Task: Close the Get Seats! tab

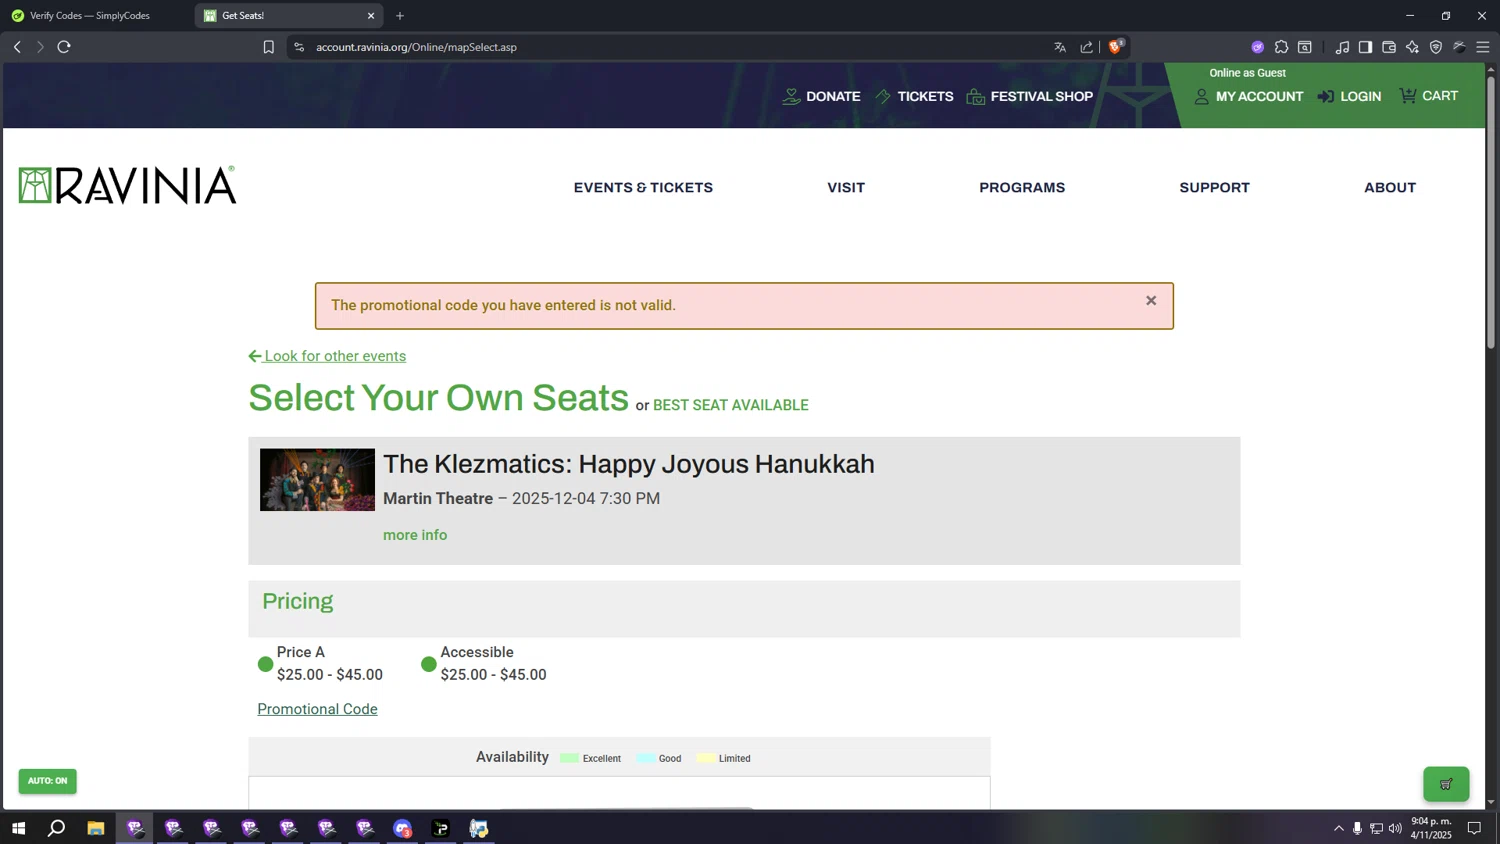Action: tap(371, 16)
